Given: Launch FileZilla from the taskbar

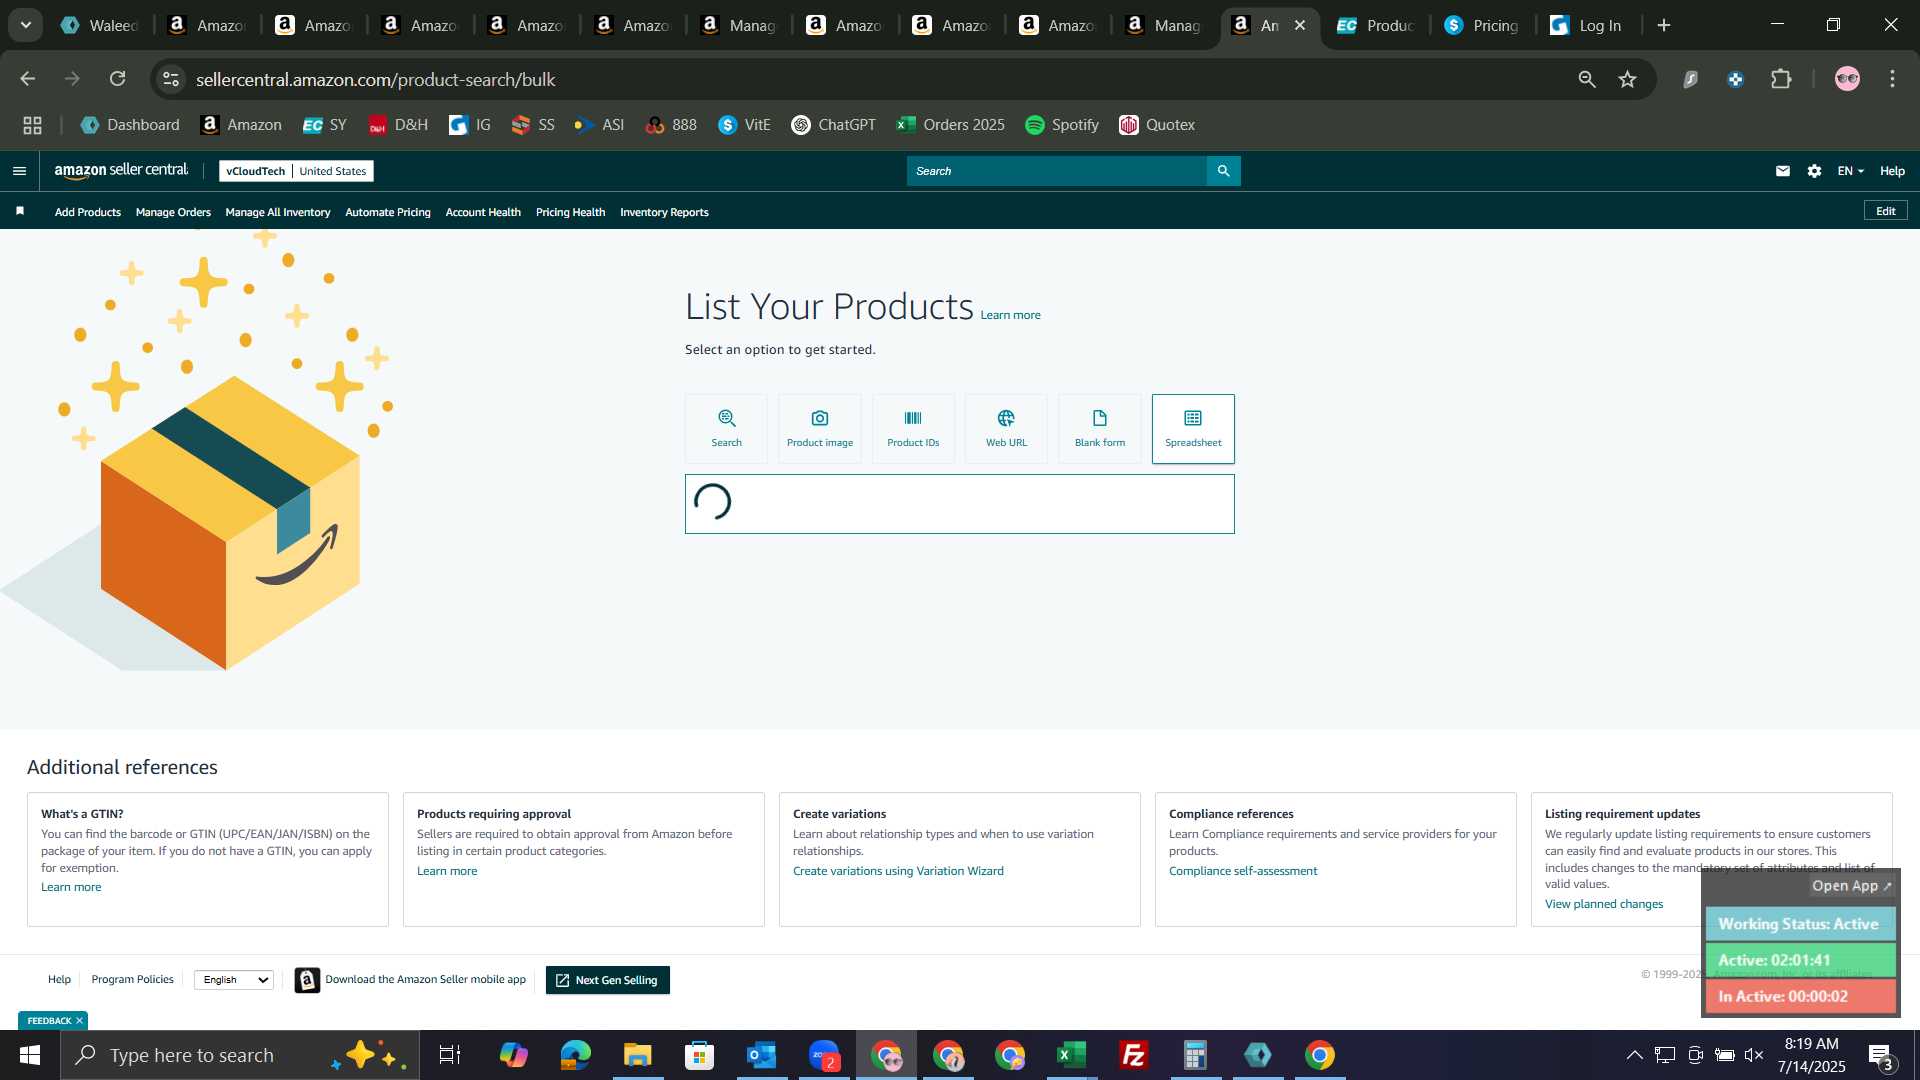Looking at the screenshot, I should [1134, 1055].
